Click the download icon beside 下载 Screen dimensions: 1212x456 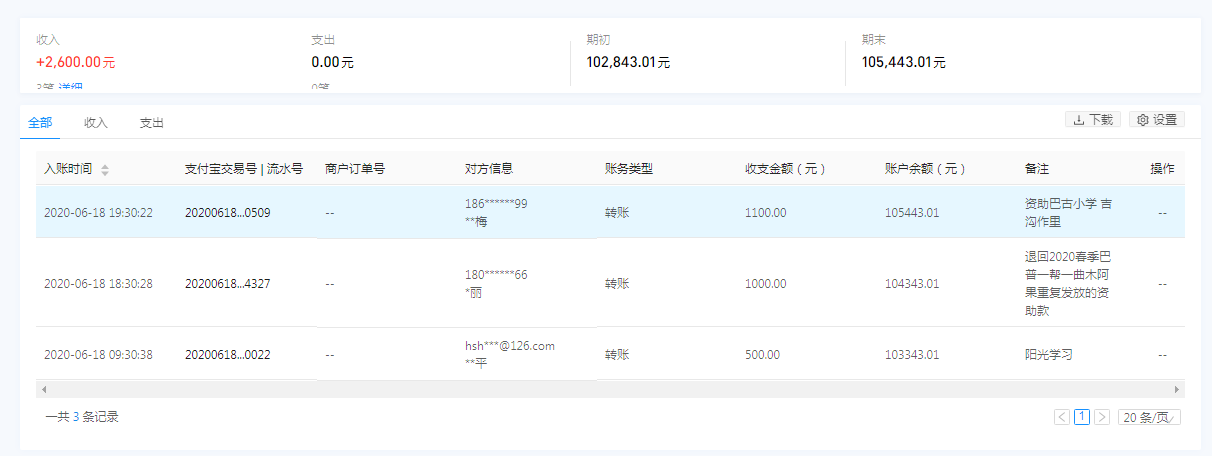click(x=1079, y=120)
